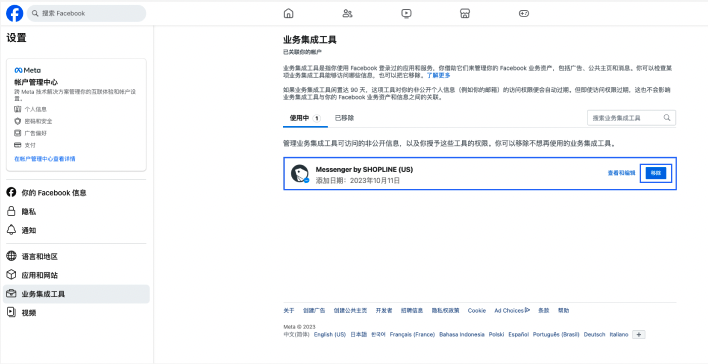Switch language to 한국어
The width and height of the screenshot is (708, 364).
point(378,335)
